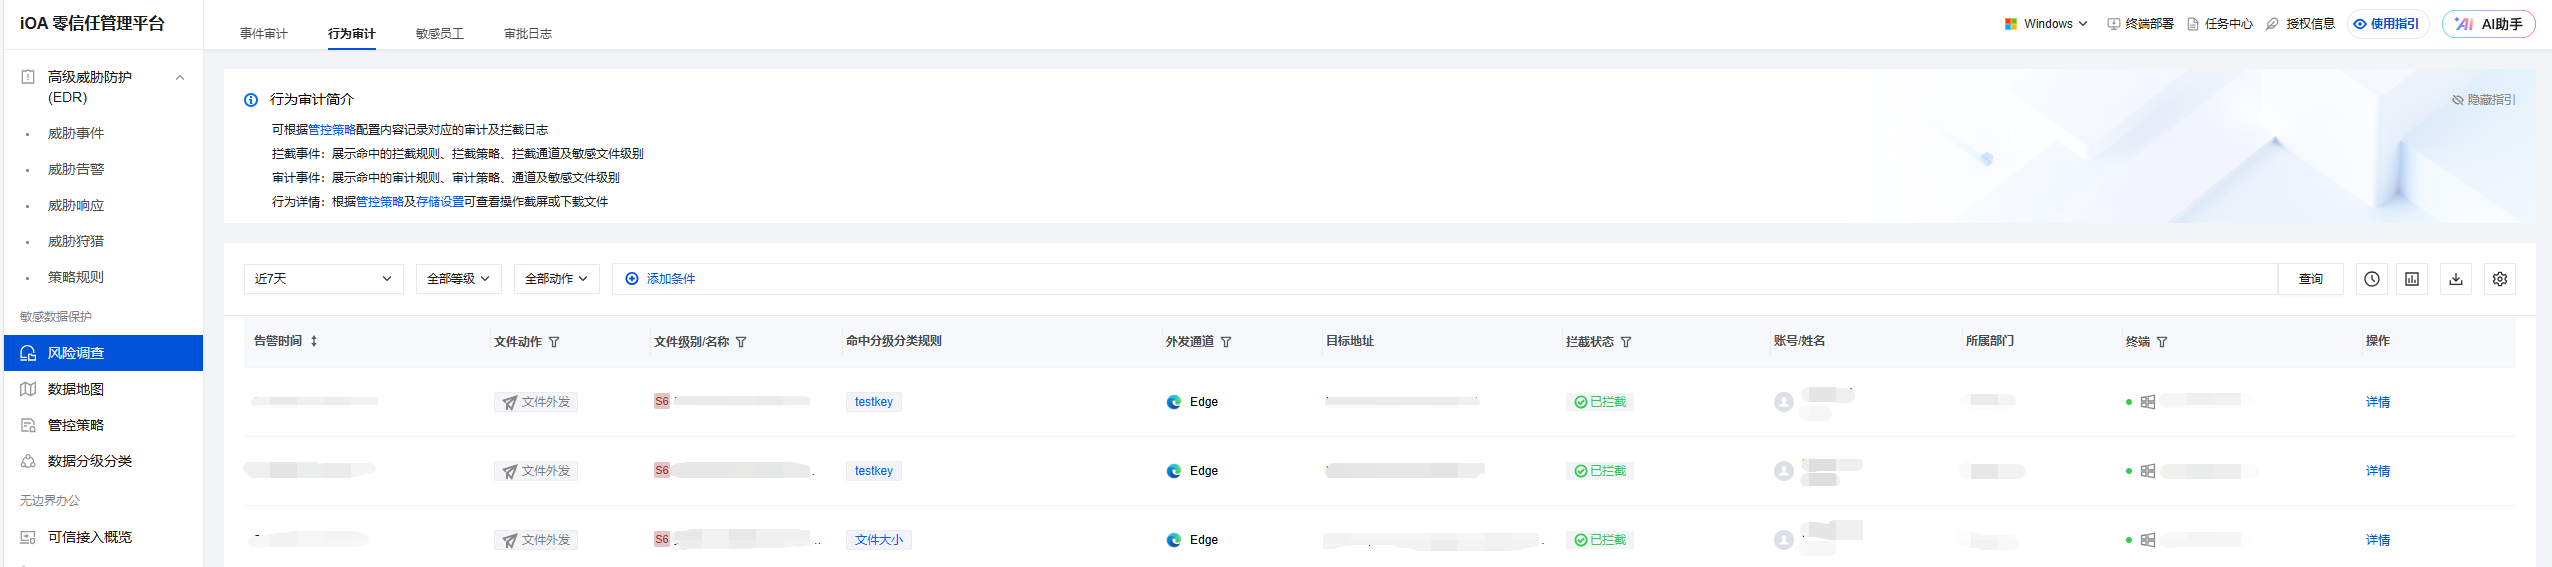Switch to the 事件审计 tab
2552x567 pixels.
[x=263, y=34]
